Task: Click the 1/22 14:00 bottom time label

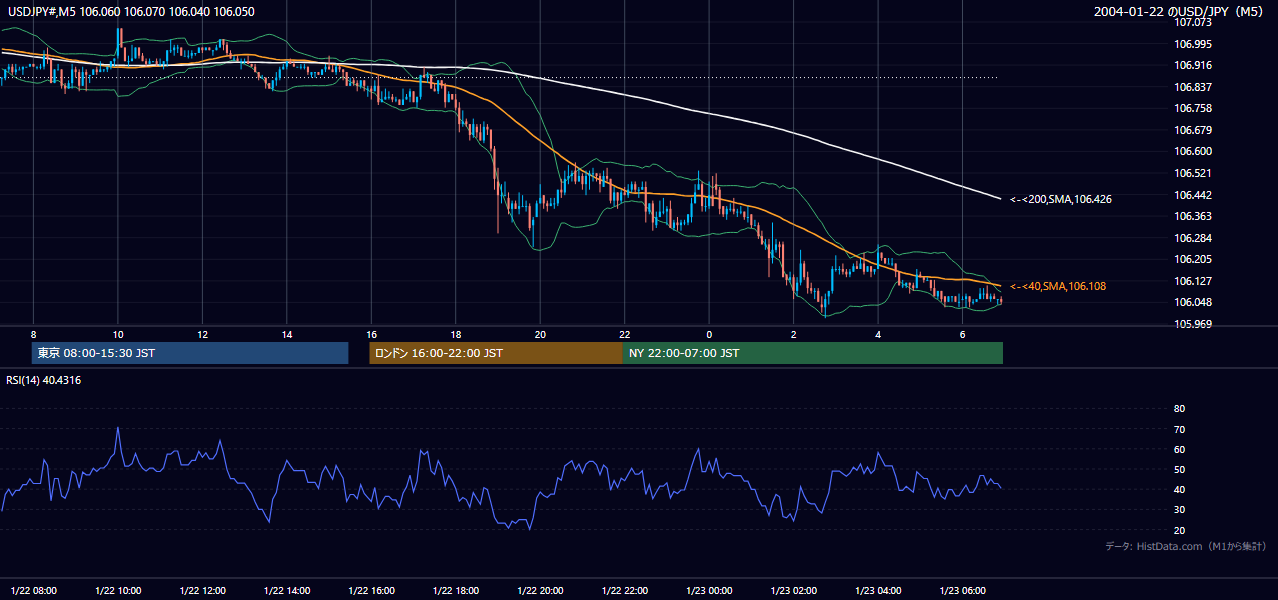Action: click(287, 590)
